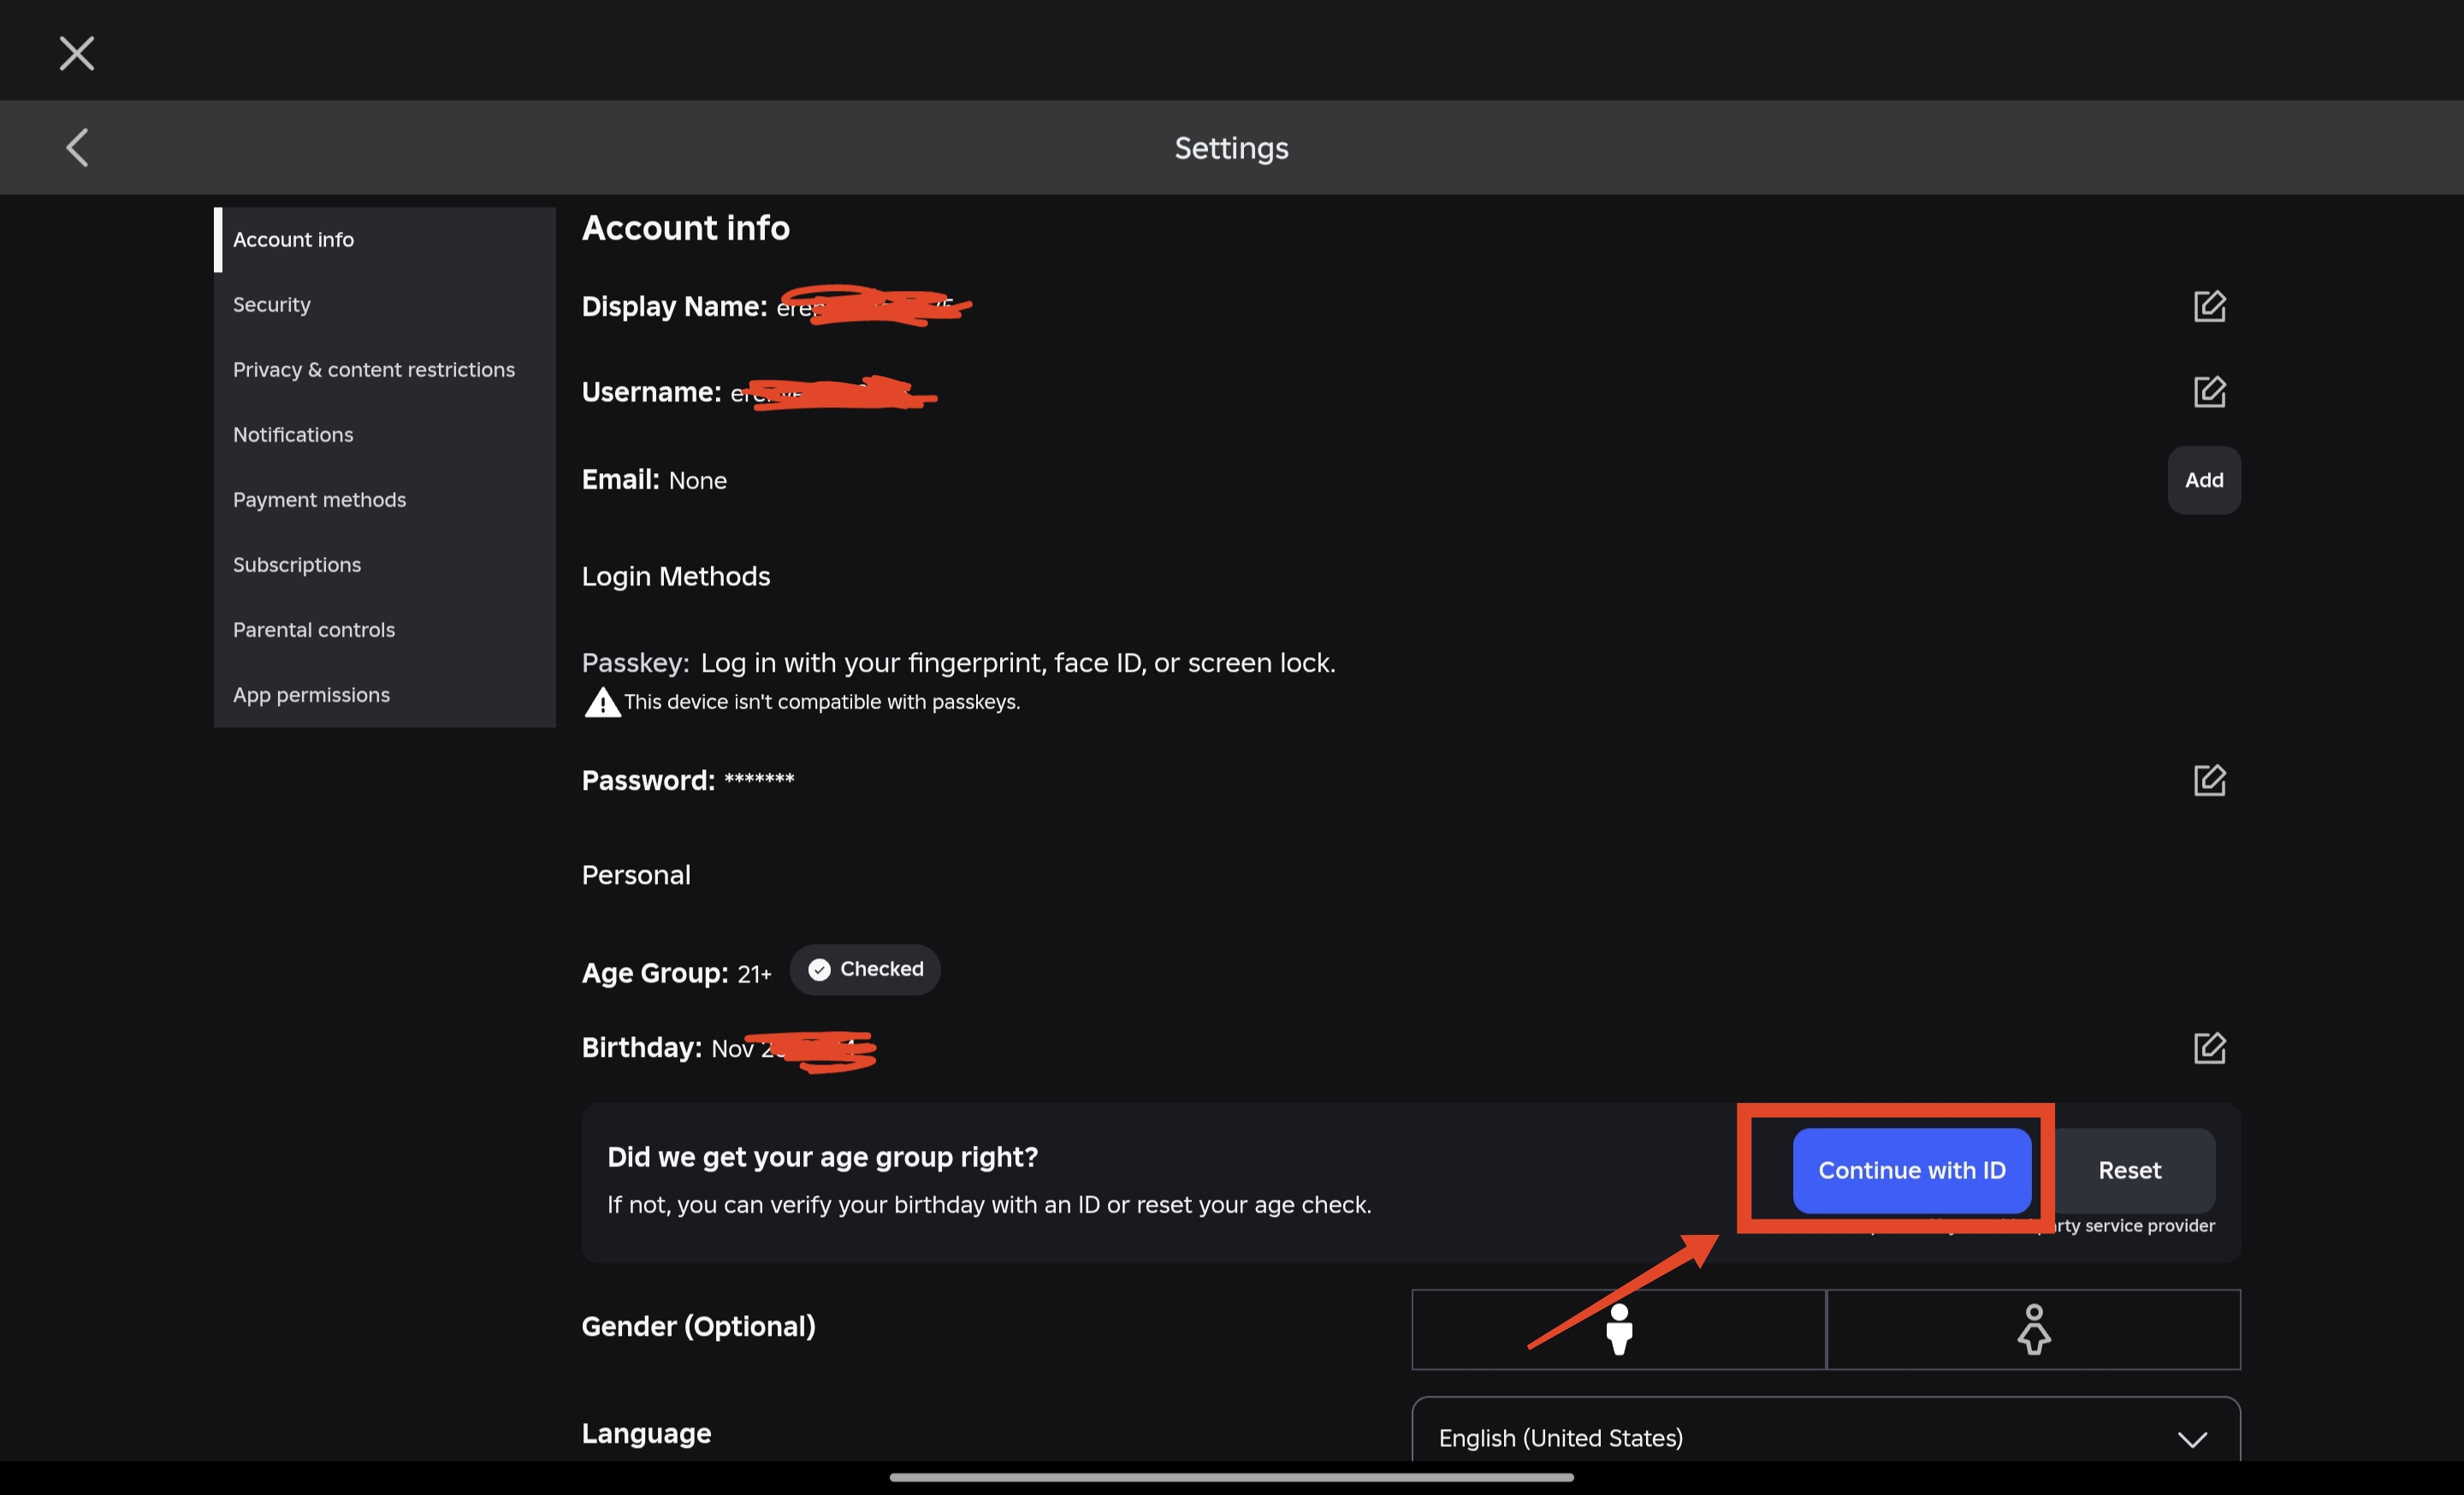Close settings with the X icon

coord(77,53)
